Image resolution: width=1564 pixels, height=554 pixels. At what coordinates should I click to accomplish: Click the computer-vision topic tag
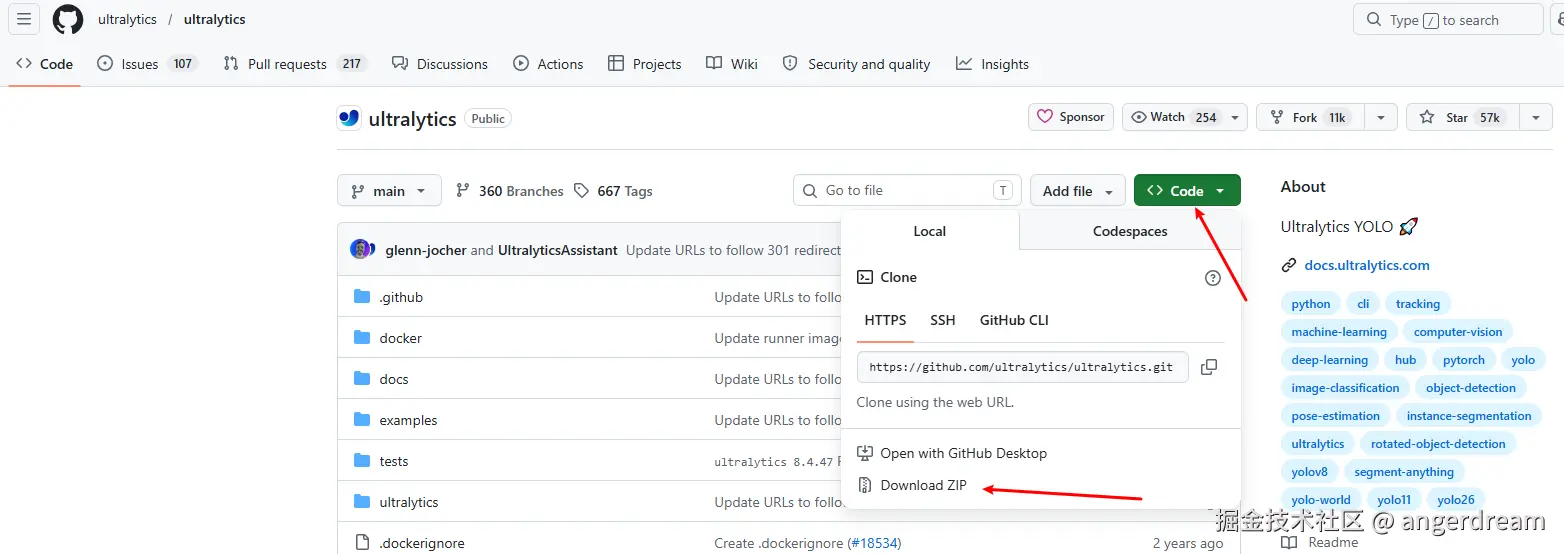[1458, 332]
